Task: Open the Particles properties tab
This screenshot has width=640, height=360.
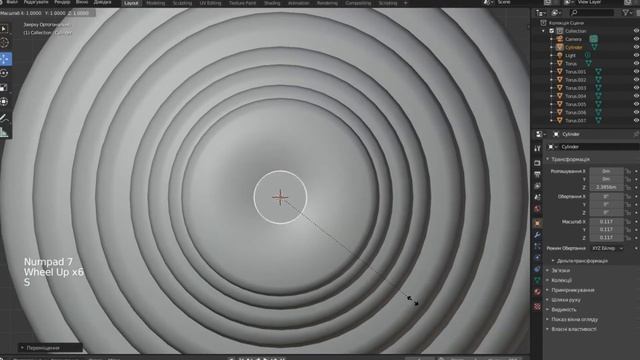Action: click(x=537, y=246)
